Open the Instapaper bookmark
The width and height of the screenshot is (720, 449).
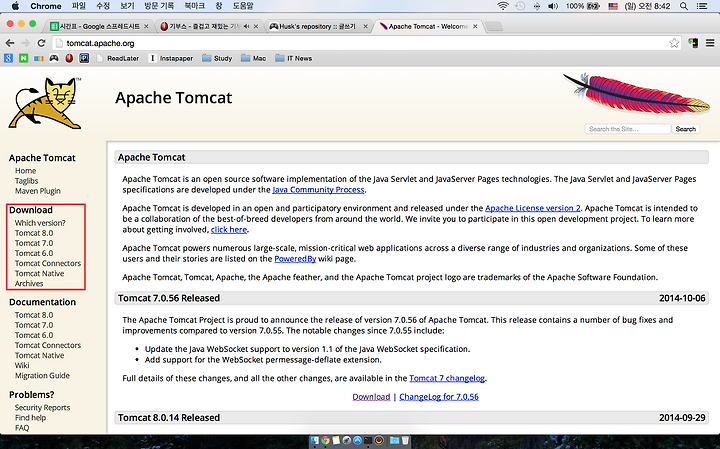tap(171, 58)
